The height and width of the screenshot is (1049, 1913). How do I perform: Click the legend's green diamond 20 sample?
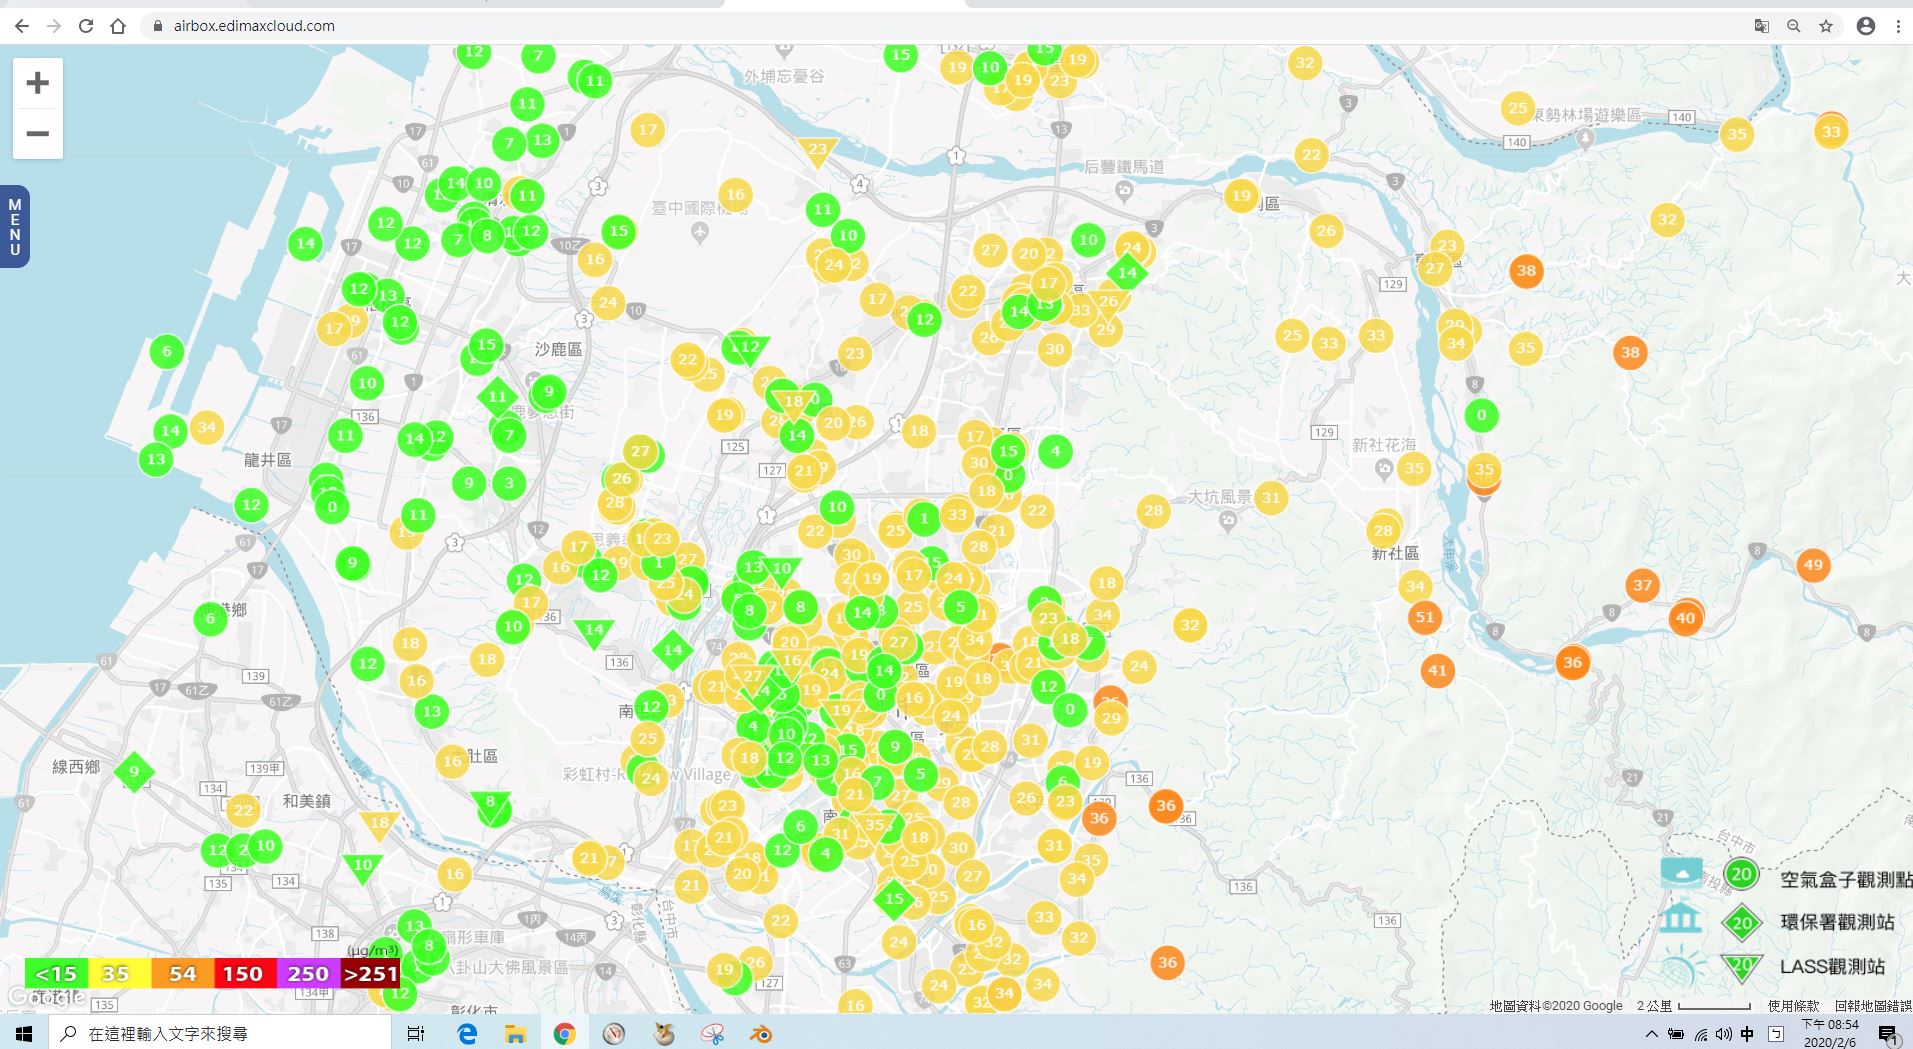pos(1742,922)
